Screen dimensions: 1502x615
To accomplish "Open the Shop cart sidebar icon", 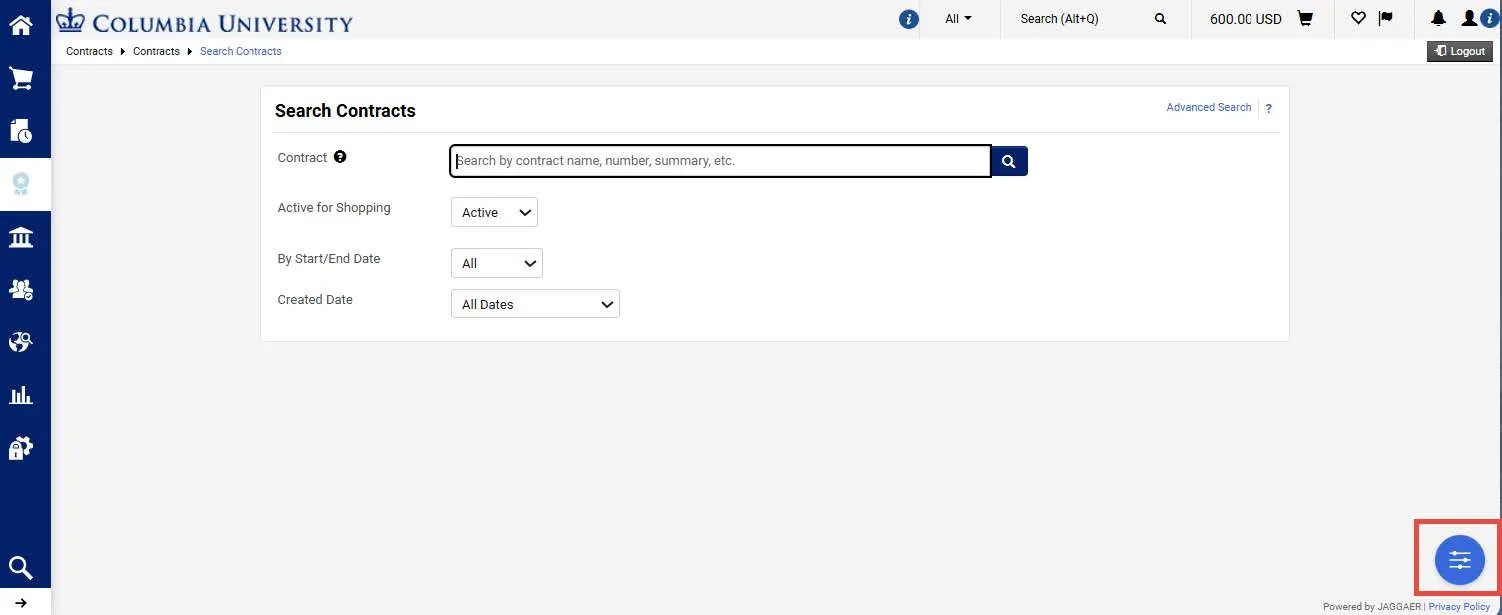I will tap(21, 78).
